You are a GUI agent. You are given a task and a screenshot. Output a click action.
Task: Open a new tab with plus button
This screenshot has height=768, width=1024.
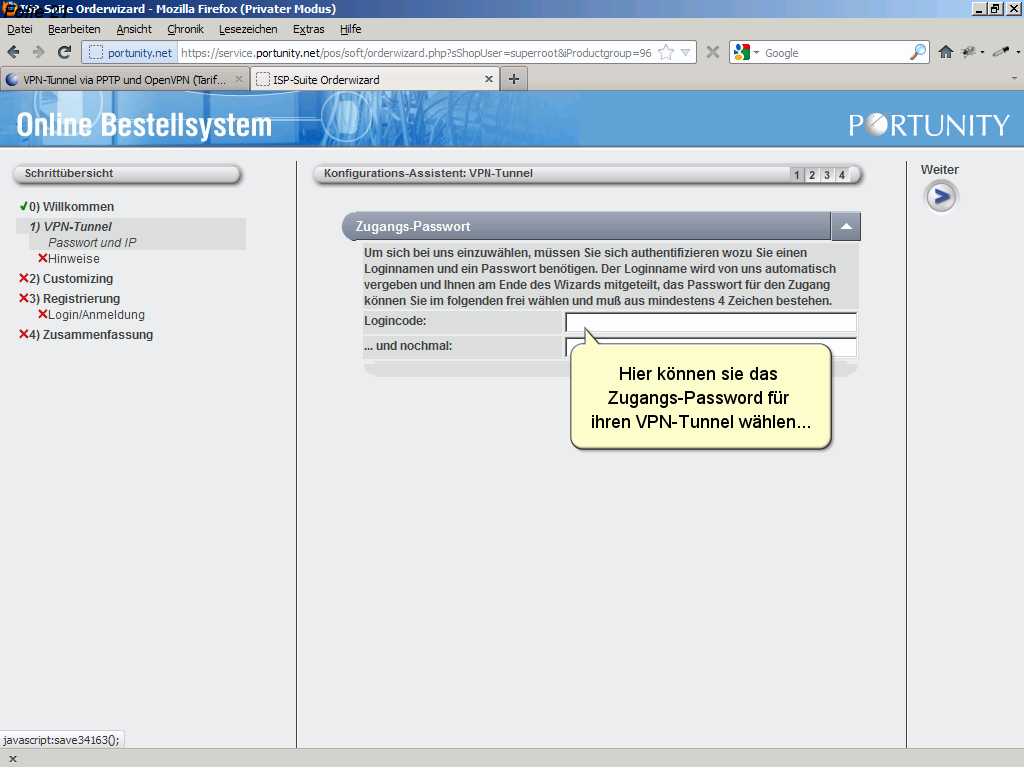pos(514,79)
